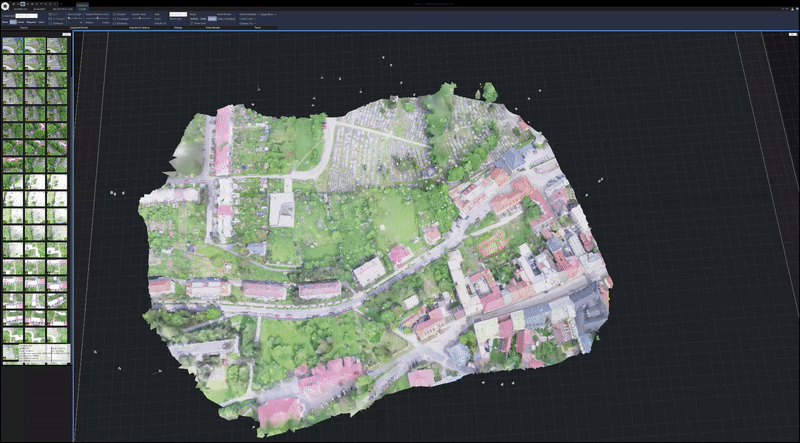Click the None button in the Scene group
The height and width of the screenshot is (443, 800).
[x=6, y=20]
